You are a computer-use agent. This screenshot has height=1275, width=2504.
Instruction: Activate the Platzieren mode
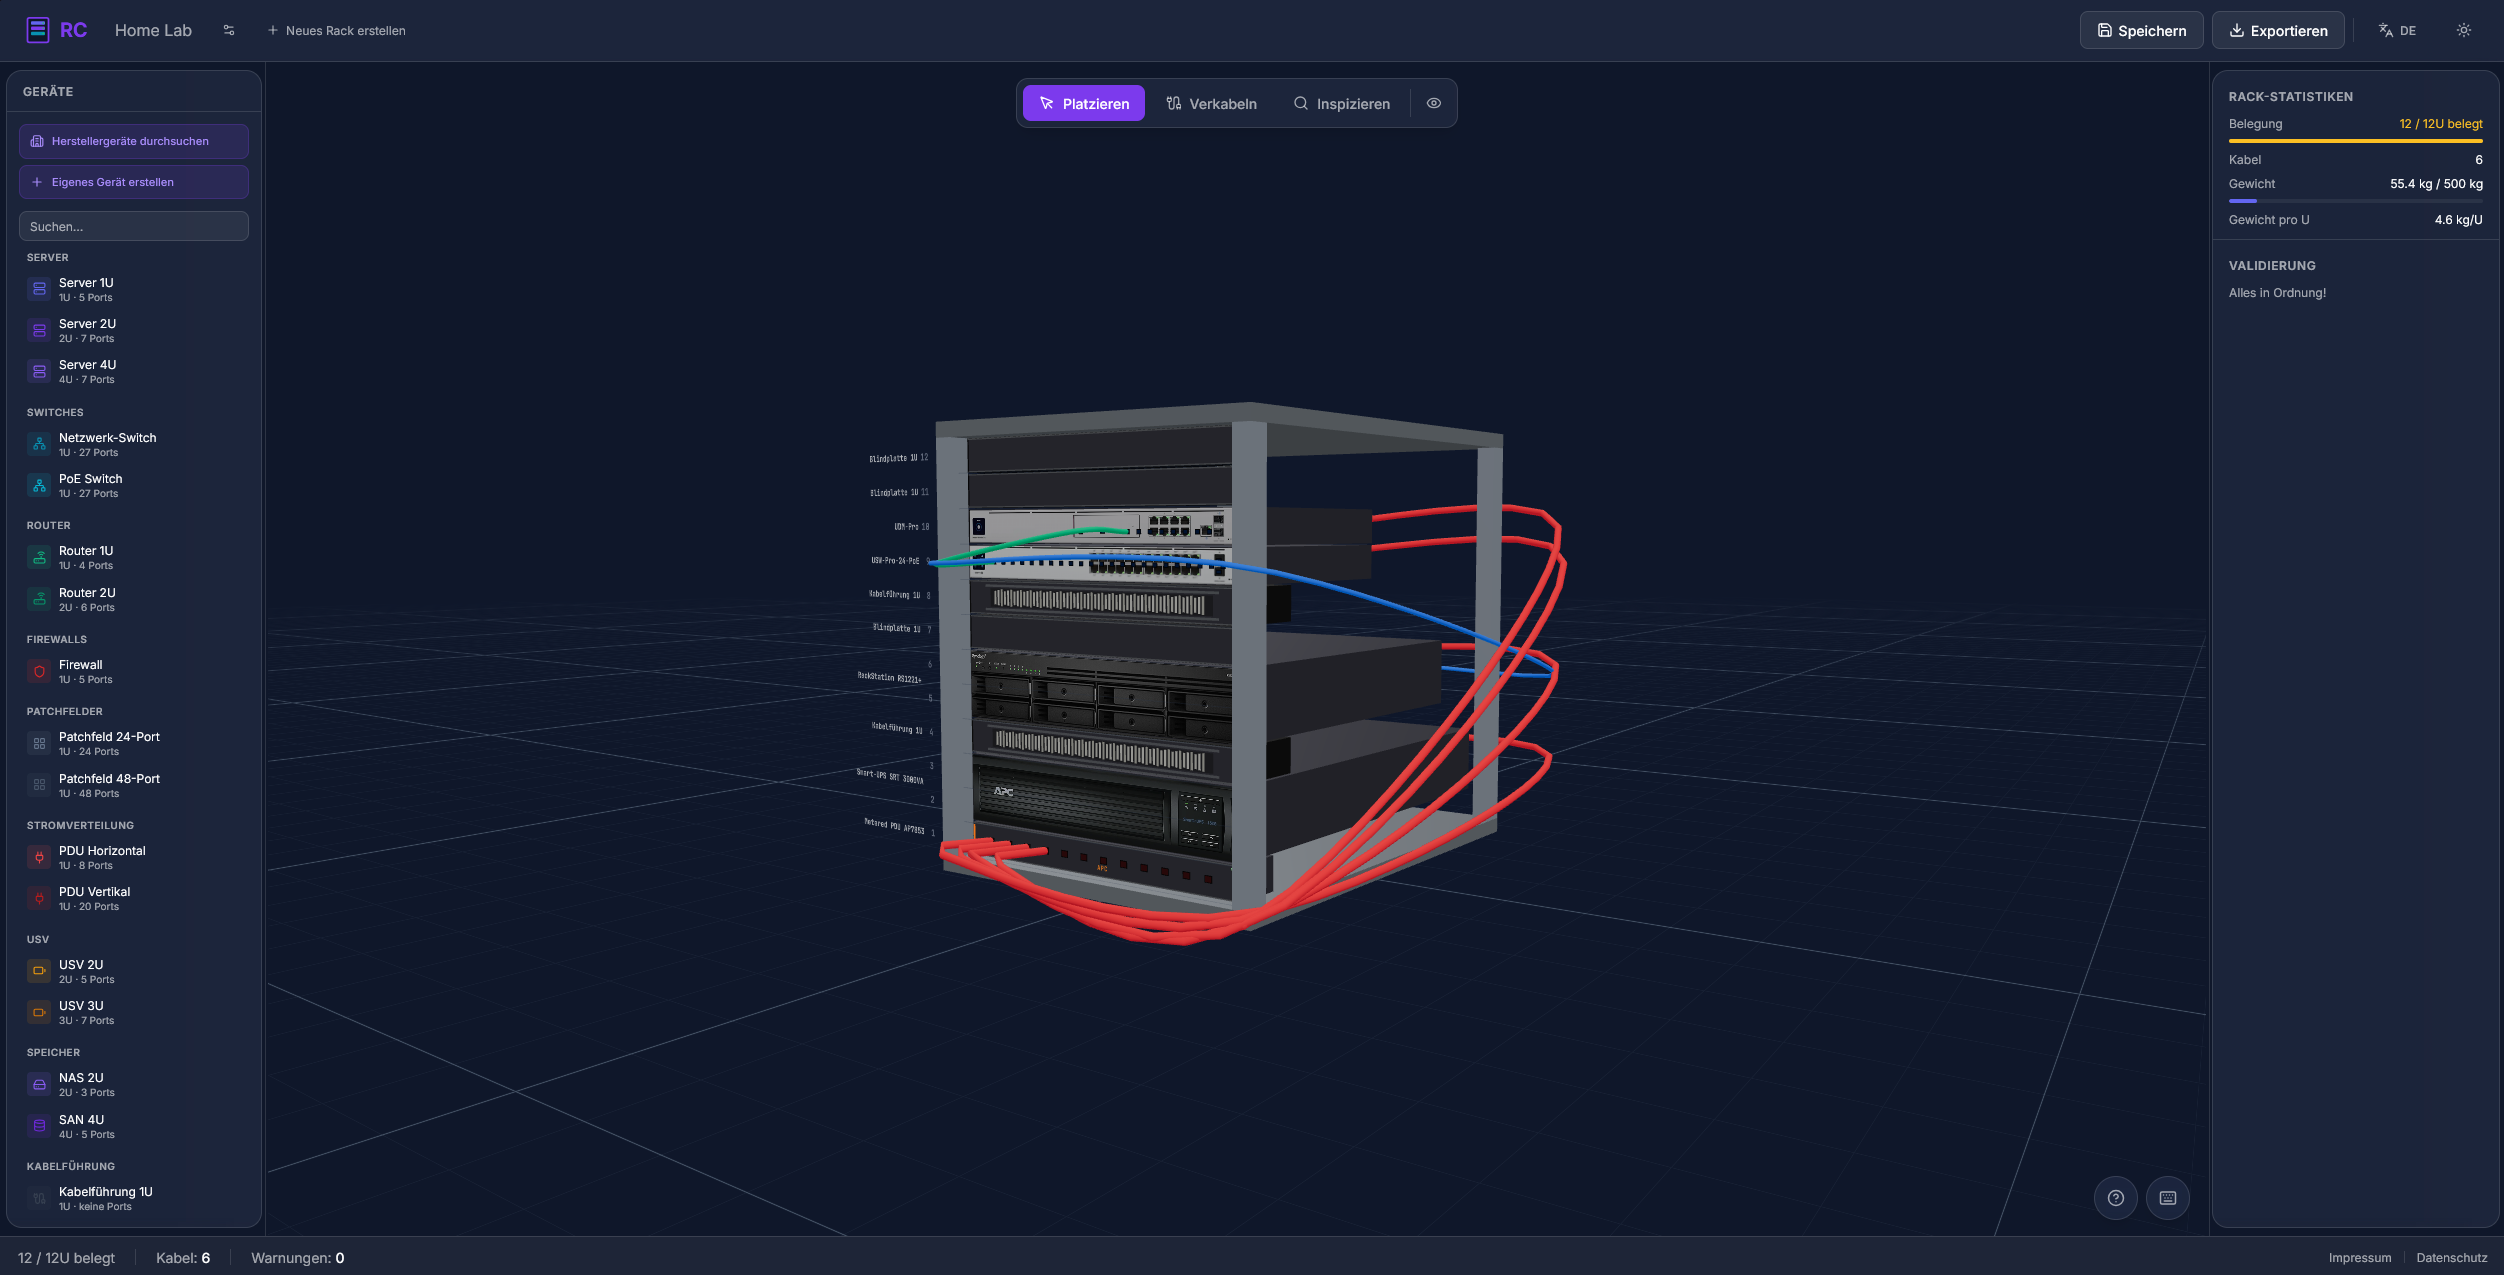pos(1083,103)
